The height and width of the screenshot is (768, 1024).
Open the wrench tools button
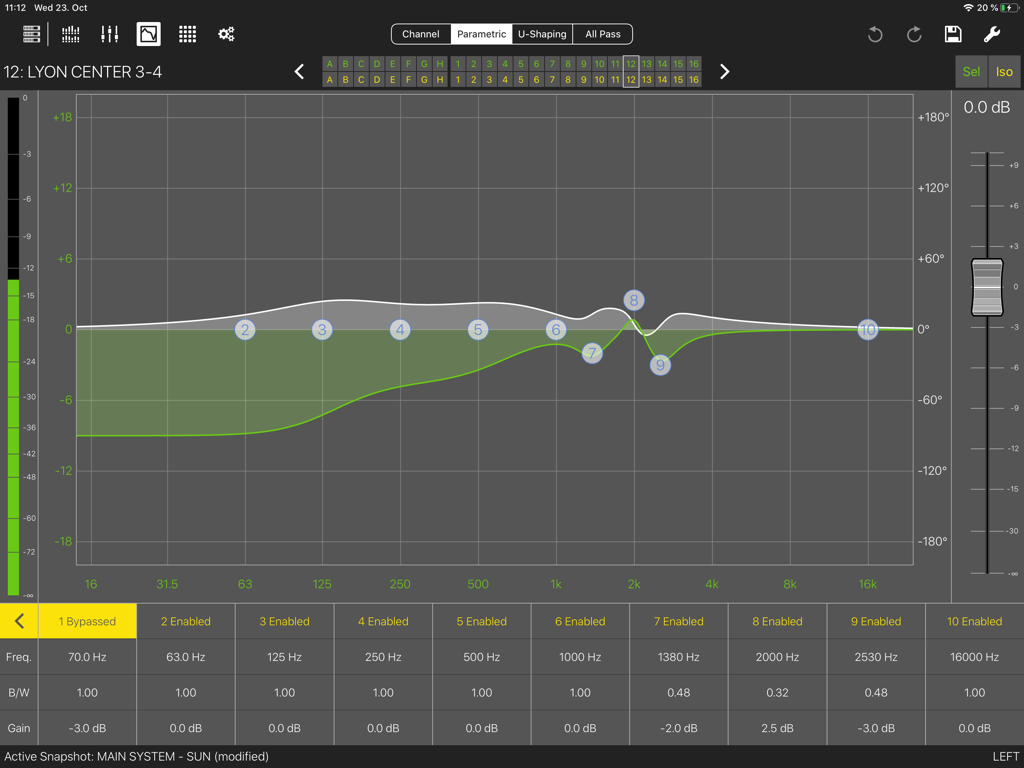pos(991,33)
